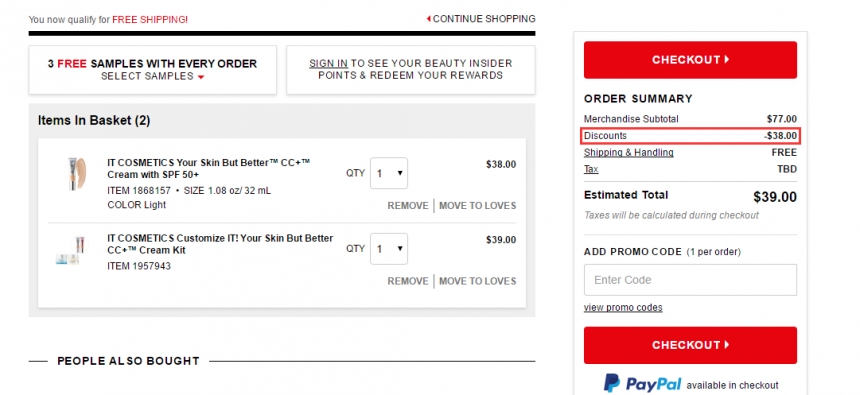Click the Sign In link
860x395 pixels.
(328, 64)
